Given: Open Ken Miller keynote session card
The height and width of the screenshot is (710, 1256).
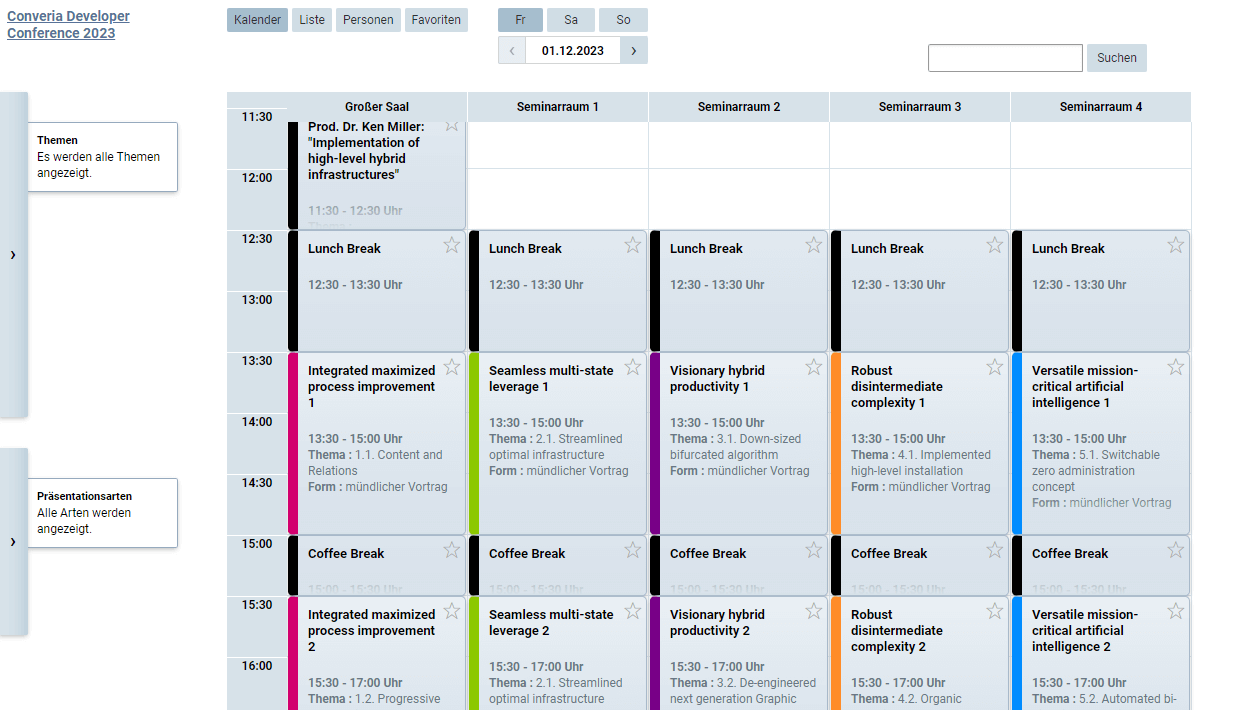Looking at the screenshot, I should (x=377, y=175).
